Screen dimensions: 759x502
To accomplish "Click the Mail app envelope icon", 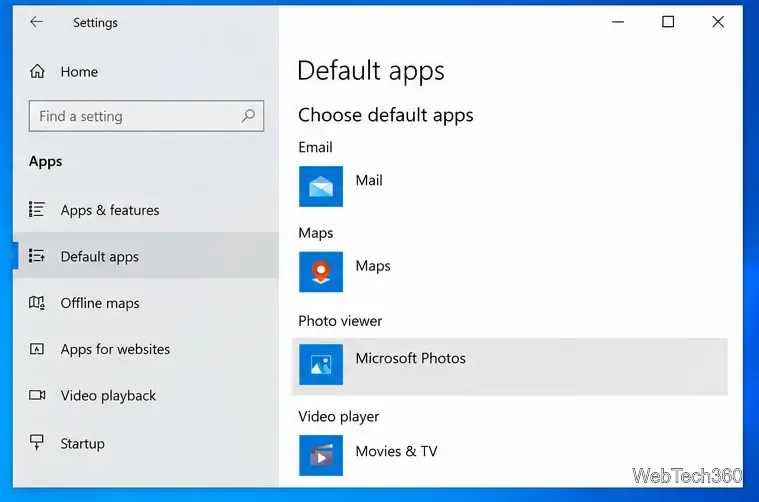I will (x=321, y=186).
